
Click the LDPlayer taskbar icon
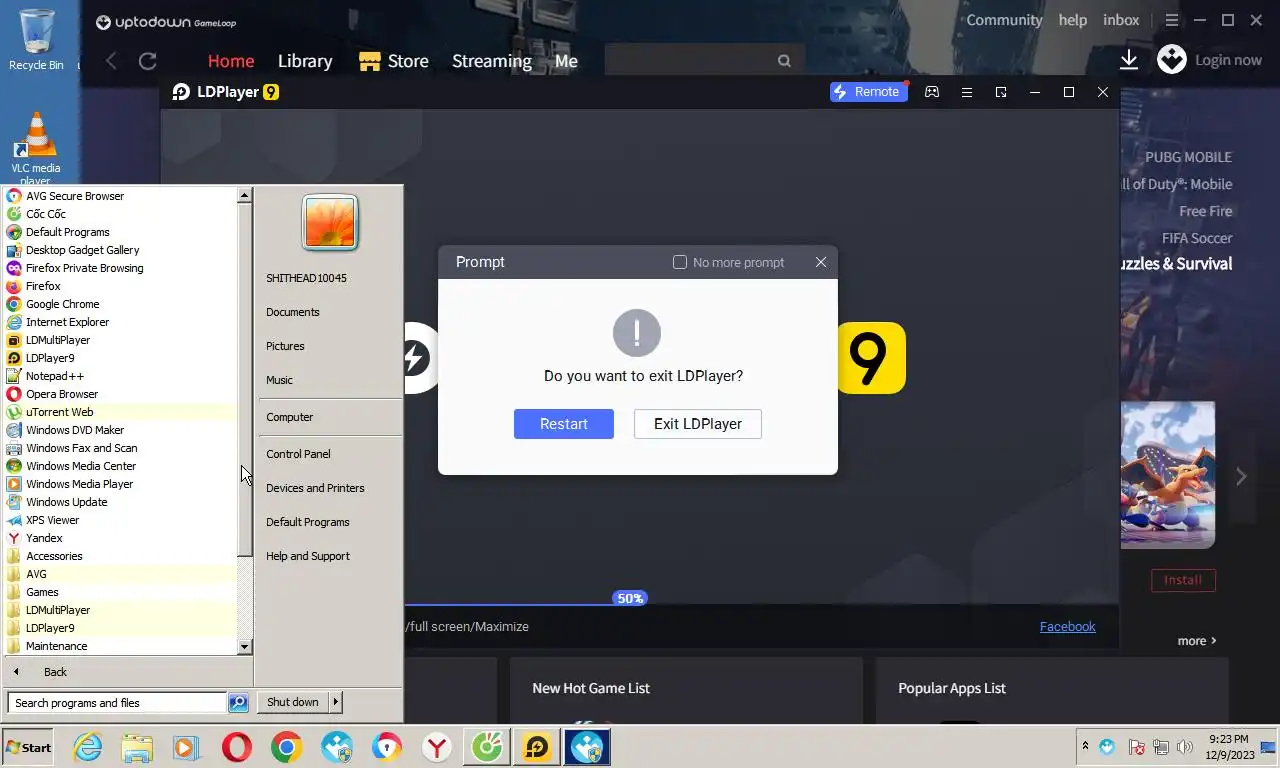[x=537, y=747]
